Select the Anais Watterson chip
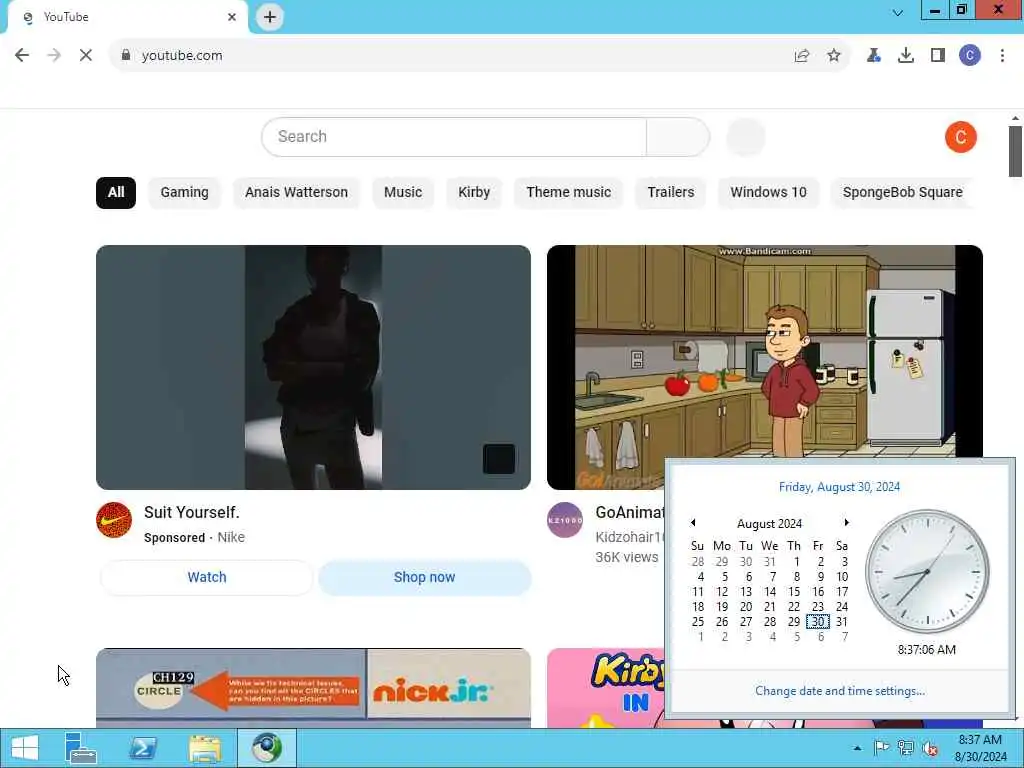 click(296, 193)
